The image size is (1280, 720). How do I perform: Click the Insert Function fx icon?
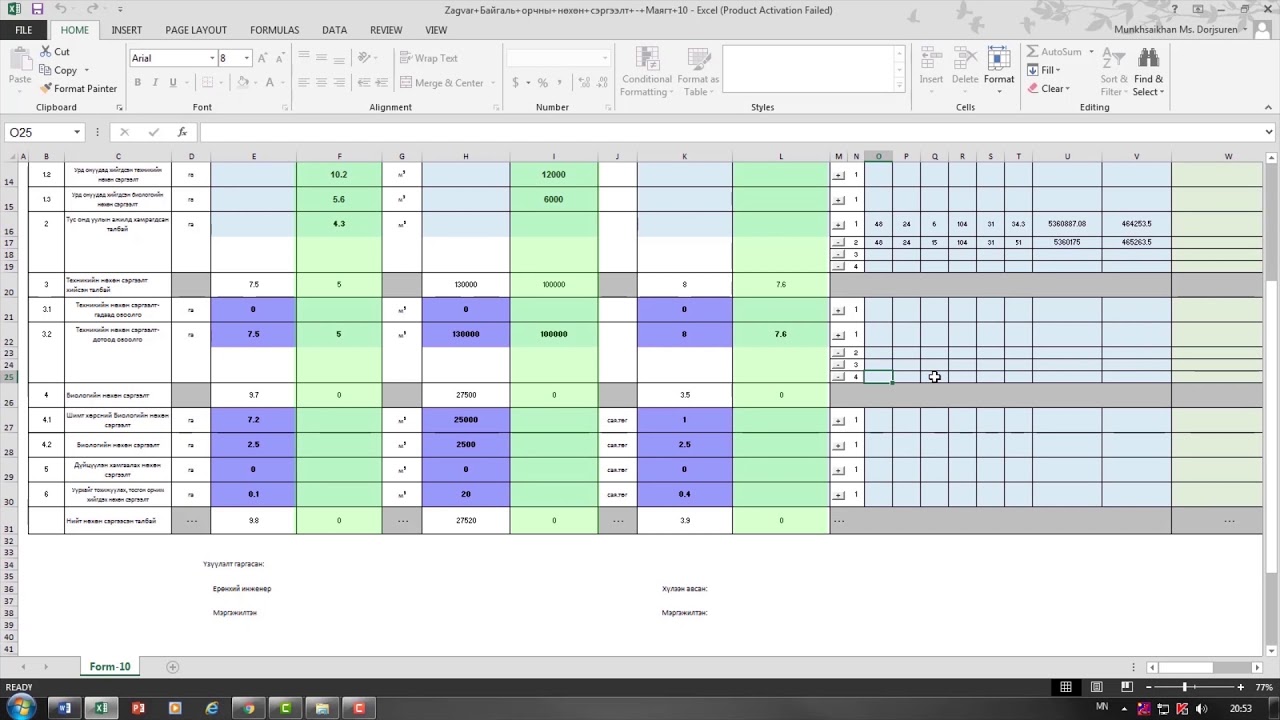coord(182,132)
